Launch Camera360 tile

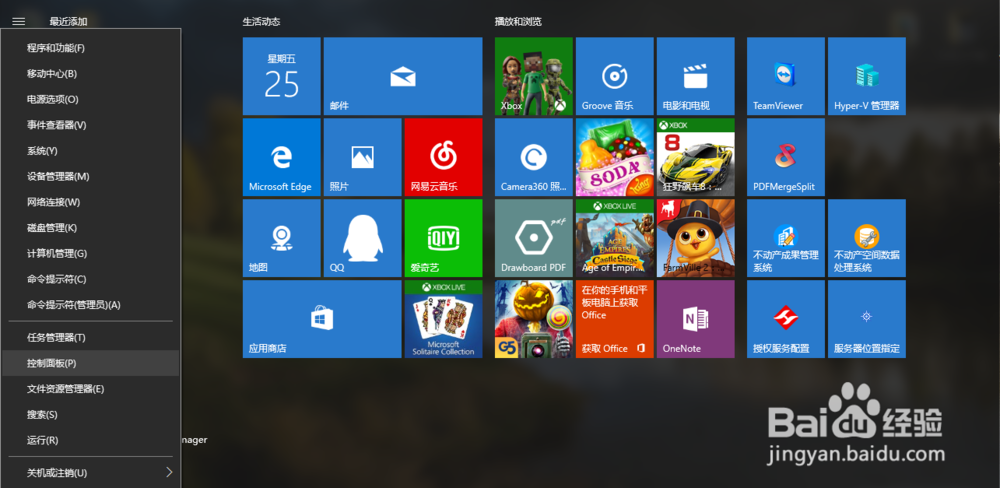(x=534, y=157)
